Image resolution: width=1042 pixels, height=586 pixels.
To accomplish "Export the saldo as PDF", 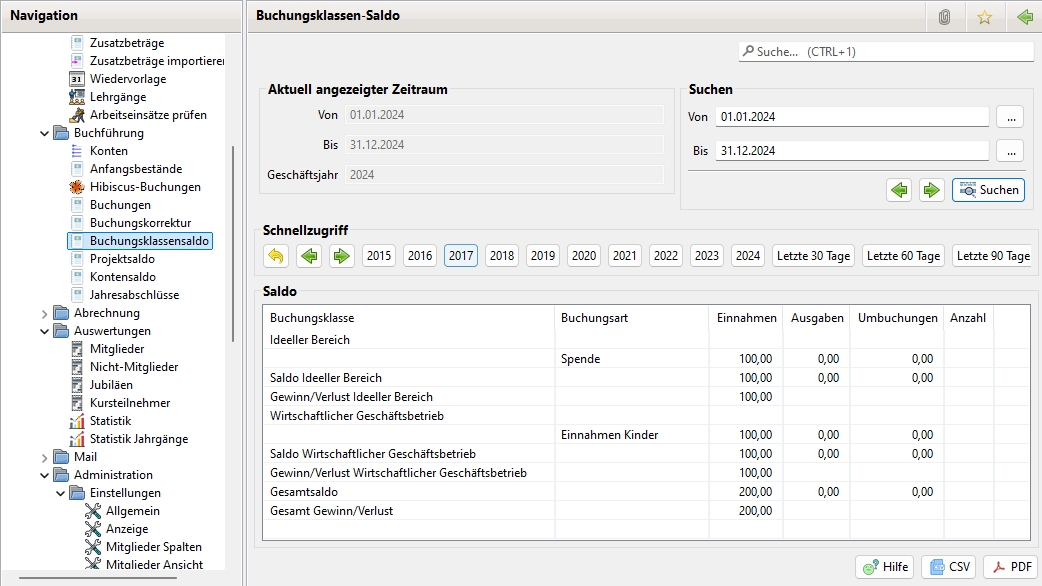I will (1010, 567).
